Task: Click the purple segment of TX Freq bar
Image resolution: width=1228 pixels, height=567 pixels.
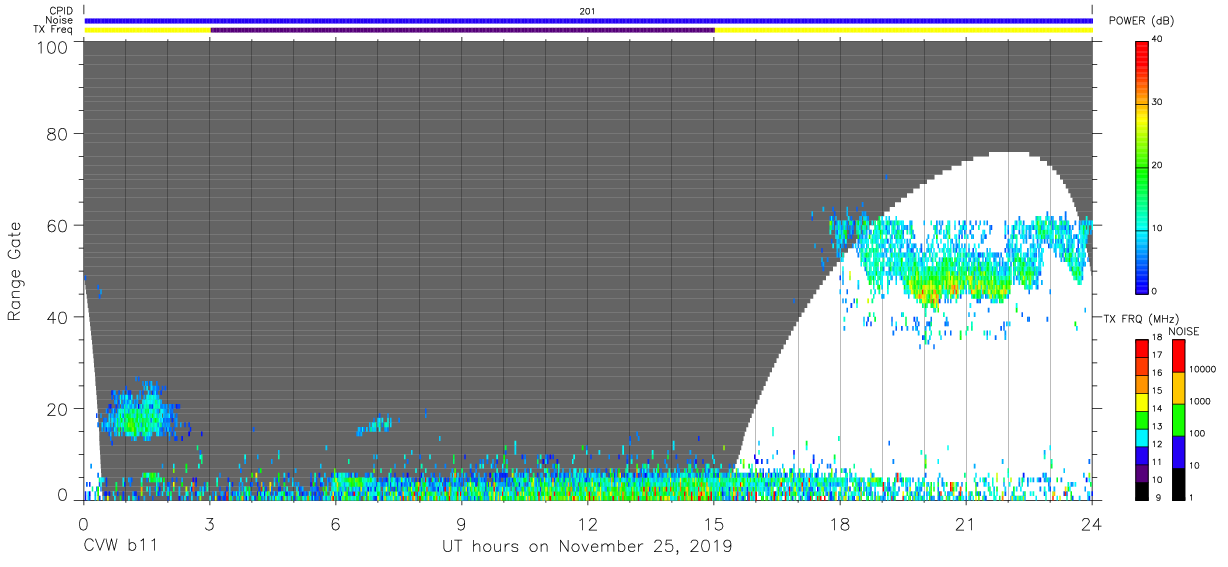Action: tap(462, 29)
